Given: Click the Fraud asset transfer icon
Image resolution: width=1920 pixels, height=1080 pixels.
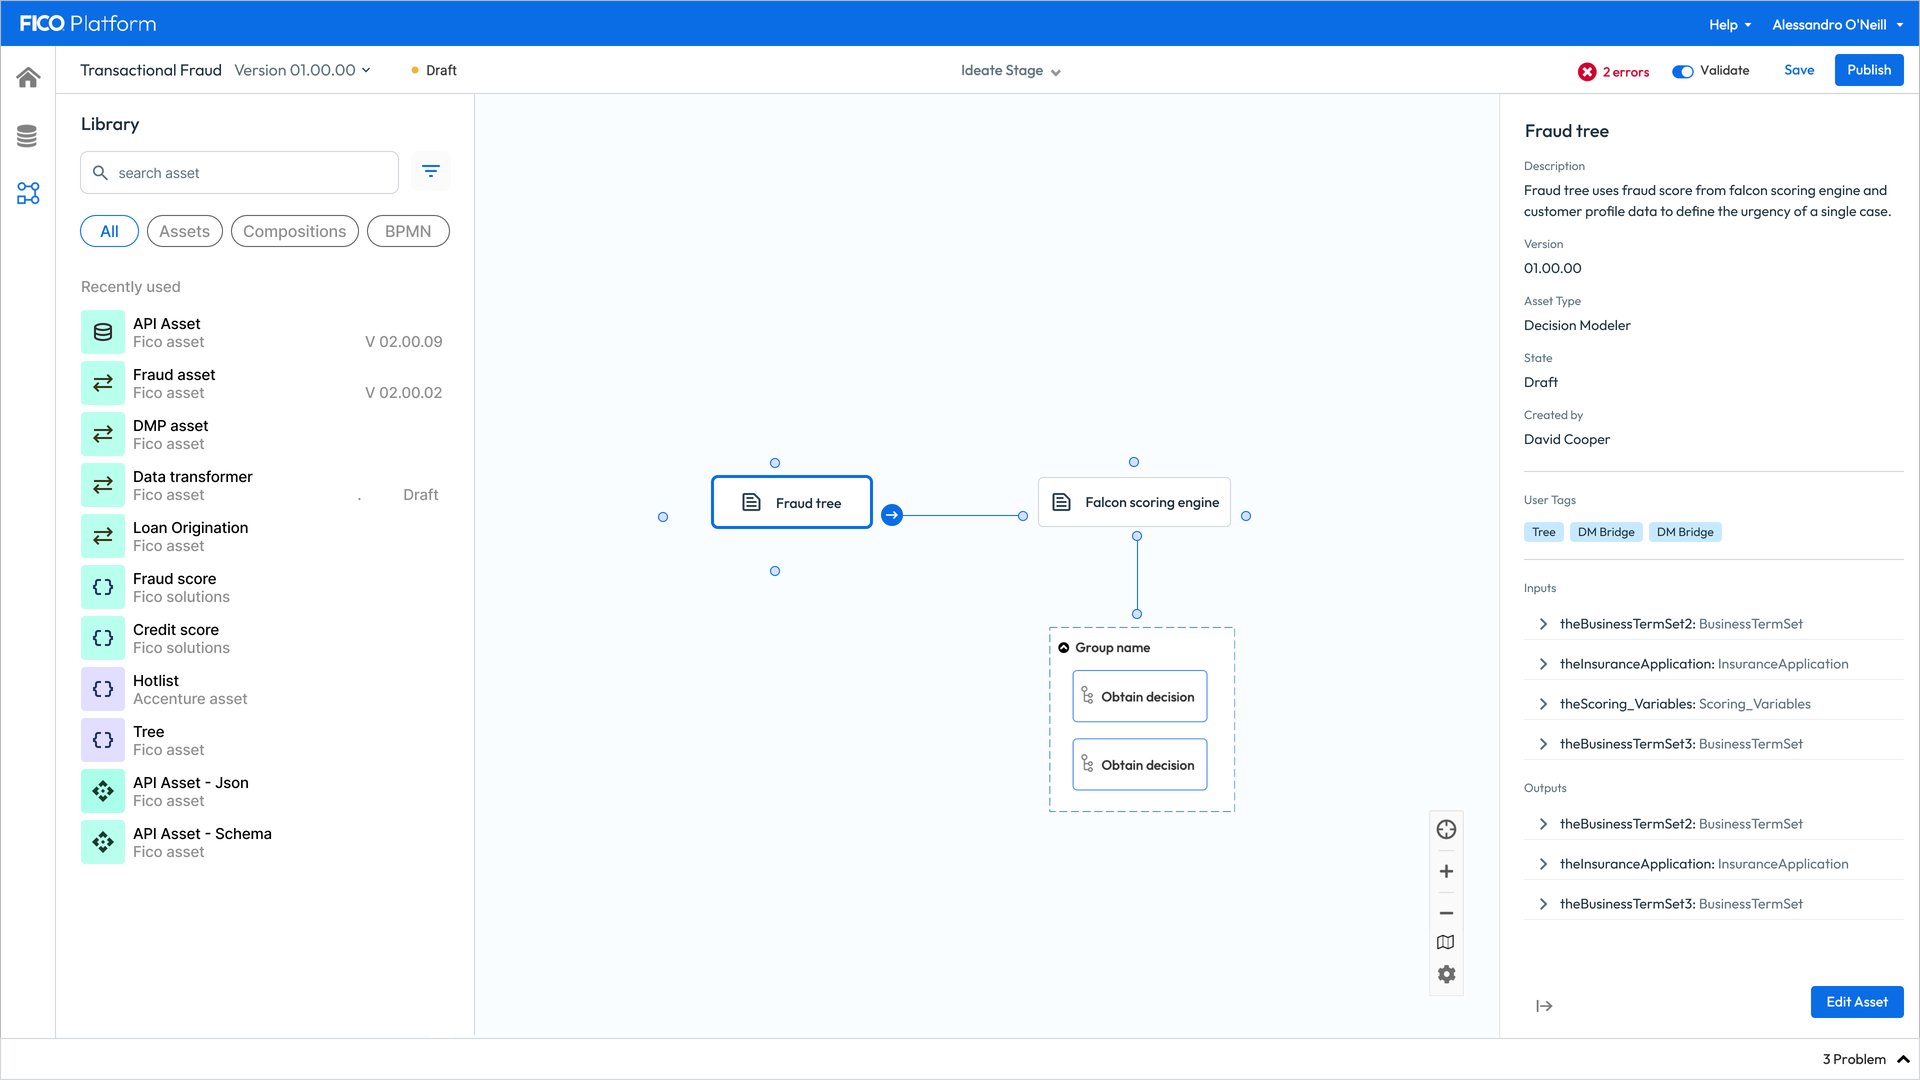Looking at the screenshot, I should point(103,383).
